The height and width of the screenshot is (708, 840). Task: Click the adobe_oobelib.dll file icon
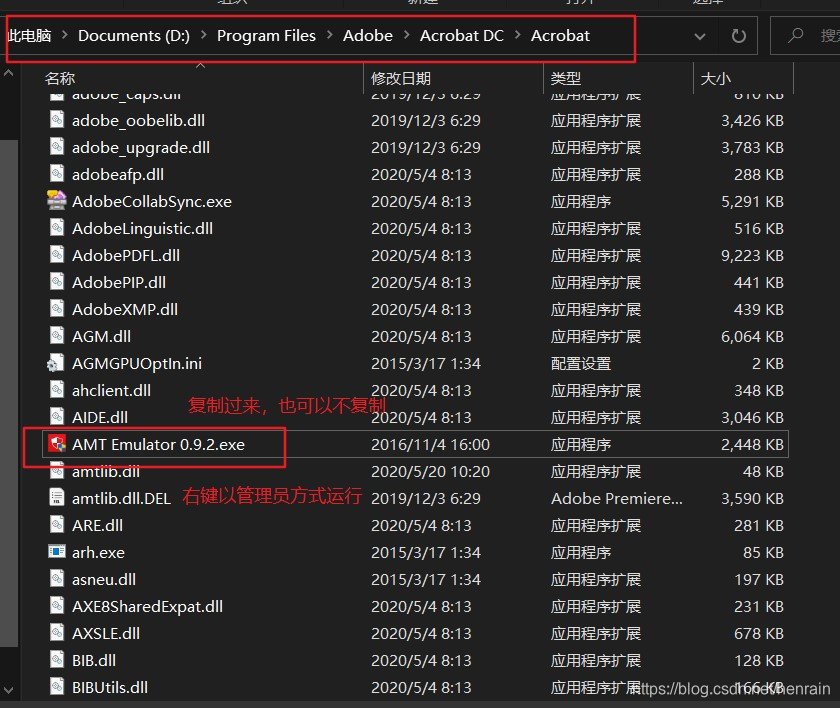click(x=57, y=119)
